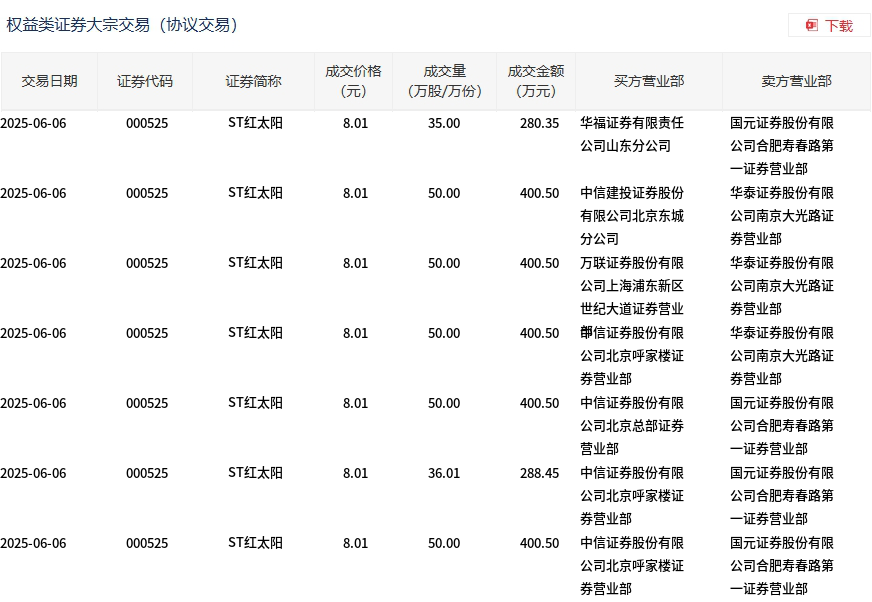
Task: Click the 35.00 volume cell
Action: tap(444, 123)
